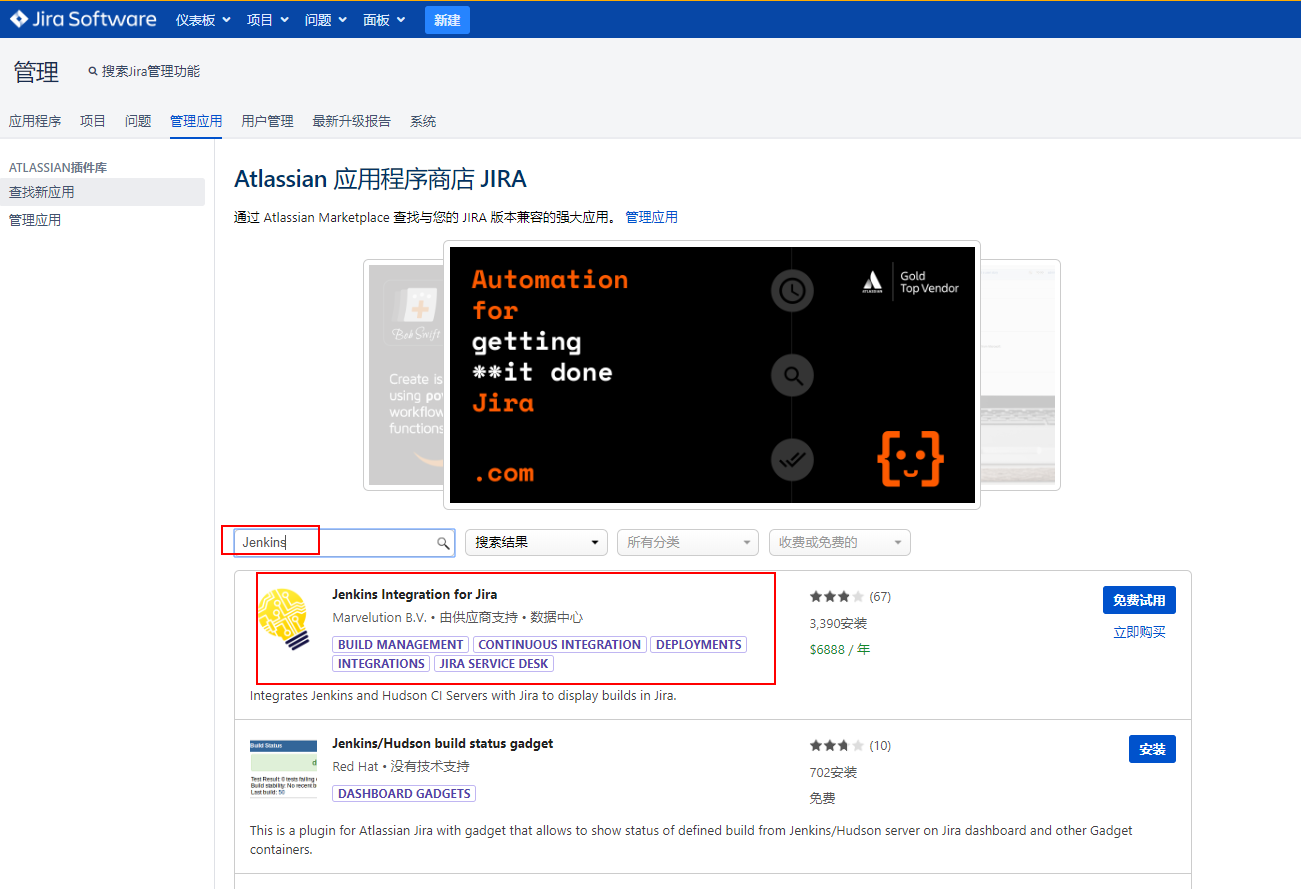Click the CONTINUOUS INTEGRATION tag
Image resolution: width=1301 pixels, height=889 pixels.
(560, 645)
